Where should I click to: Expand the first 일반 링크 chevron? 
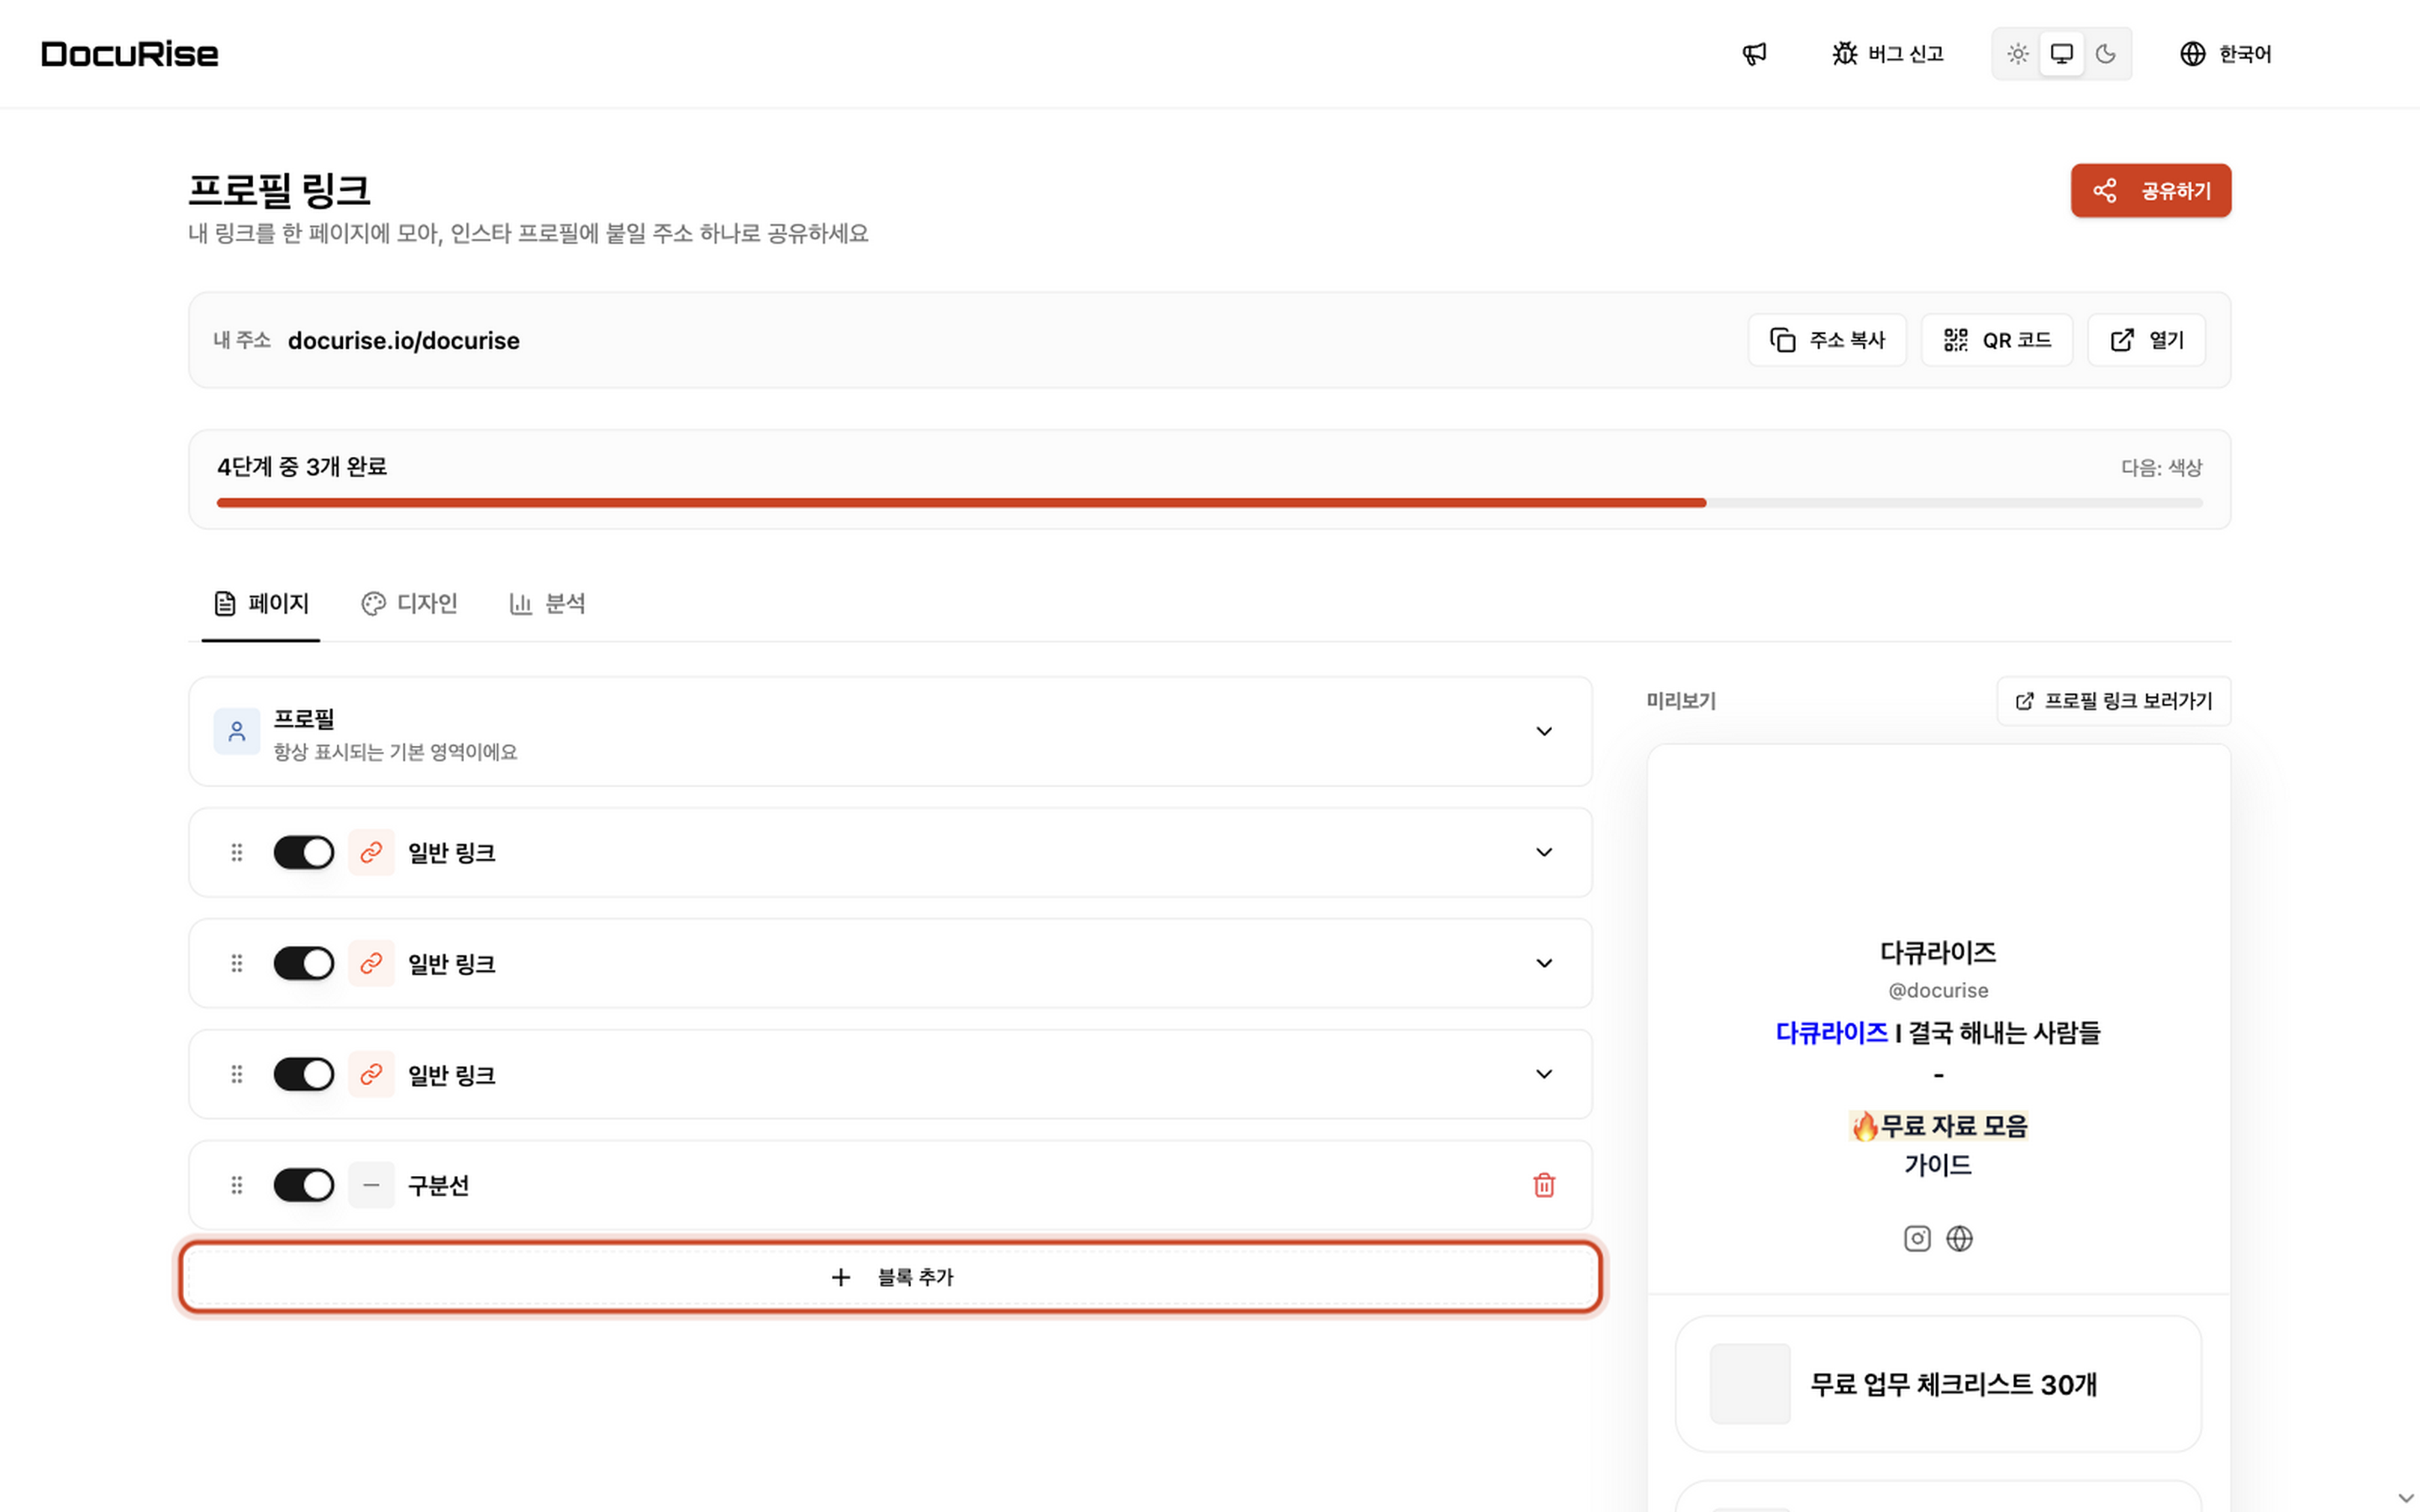[1543, 852]
